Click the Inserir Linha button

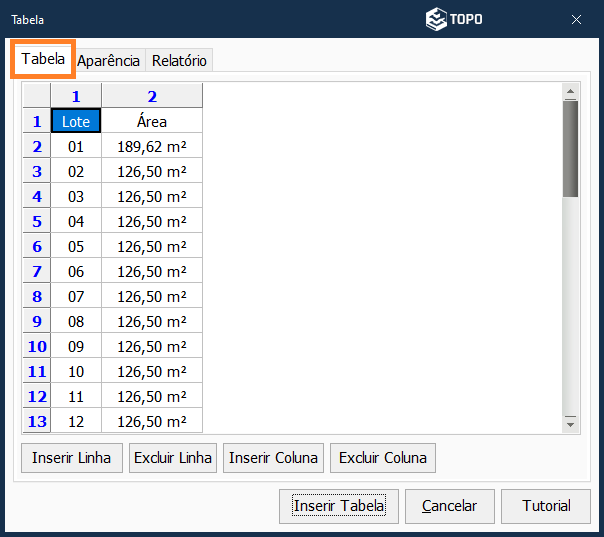click(x=72, y=458)
